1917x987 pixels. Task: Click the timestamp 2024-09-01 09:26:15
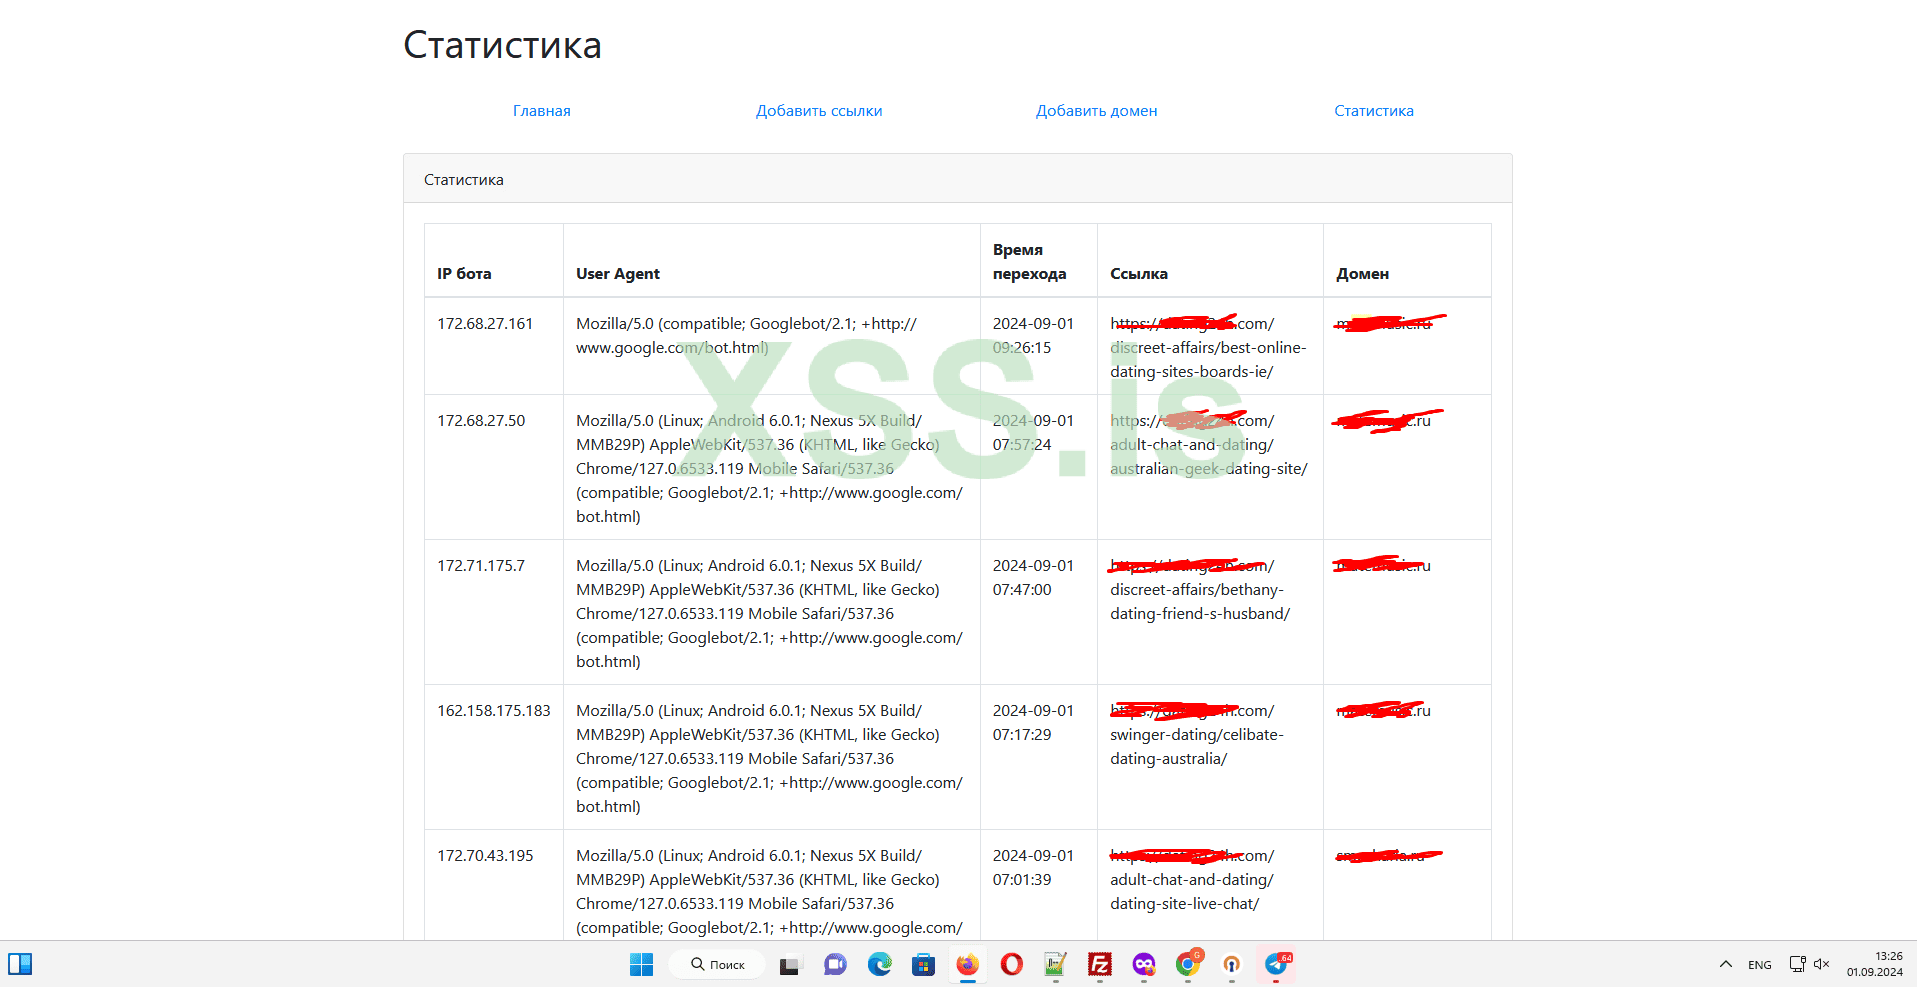tap(1033, 336)
